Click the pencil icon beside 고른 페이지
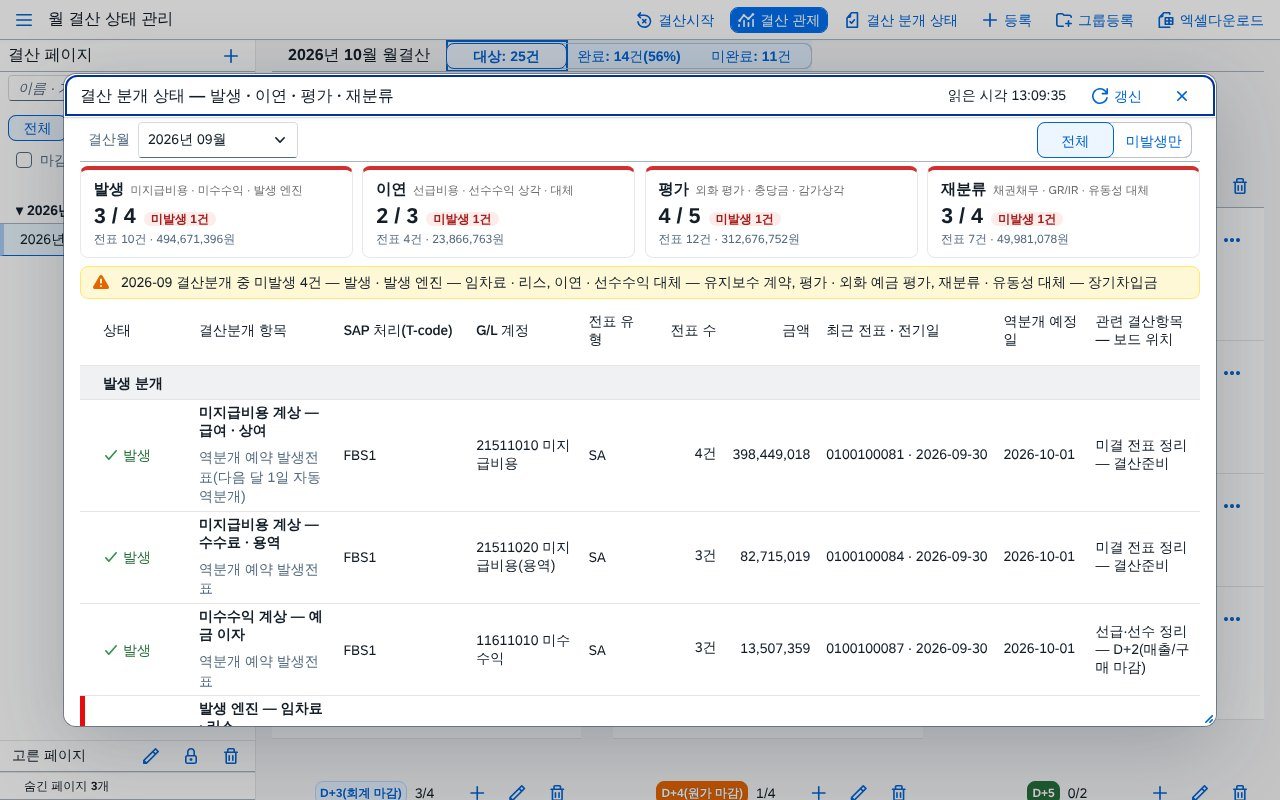This screenshot has width=1280, height=800. [x=151, y=756]
